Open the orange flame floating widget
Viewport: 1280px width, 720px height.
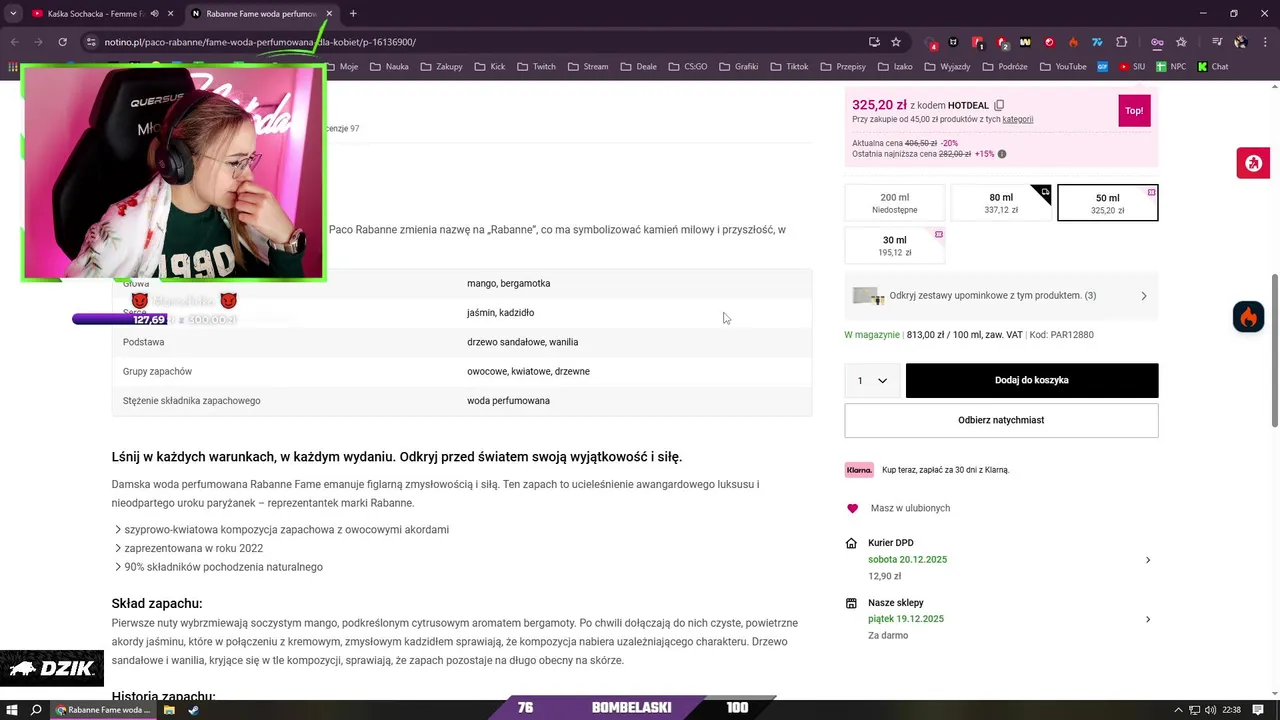pos(1248,317)
